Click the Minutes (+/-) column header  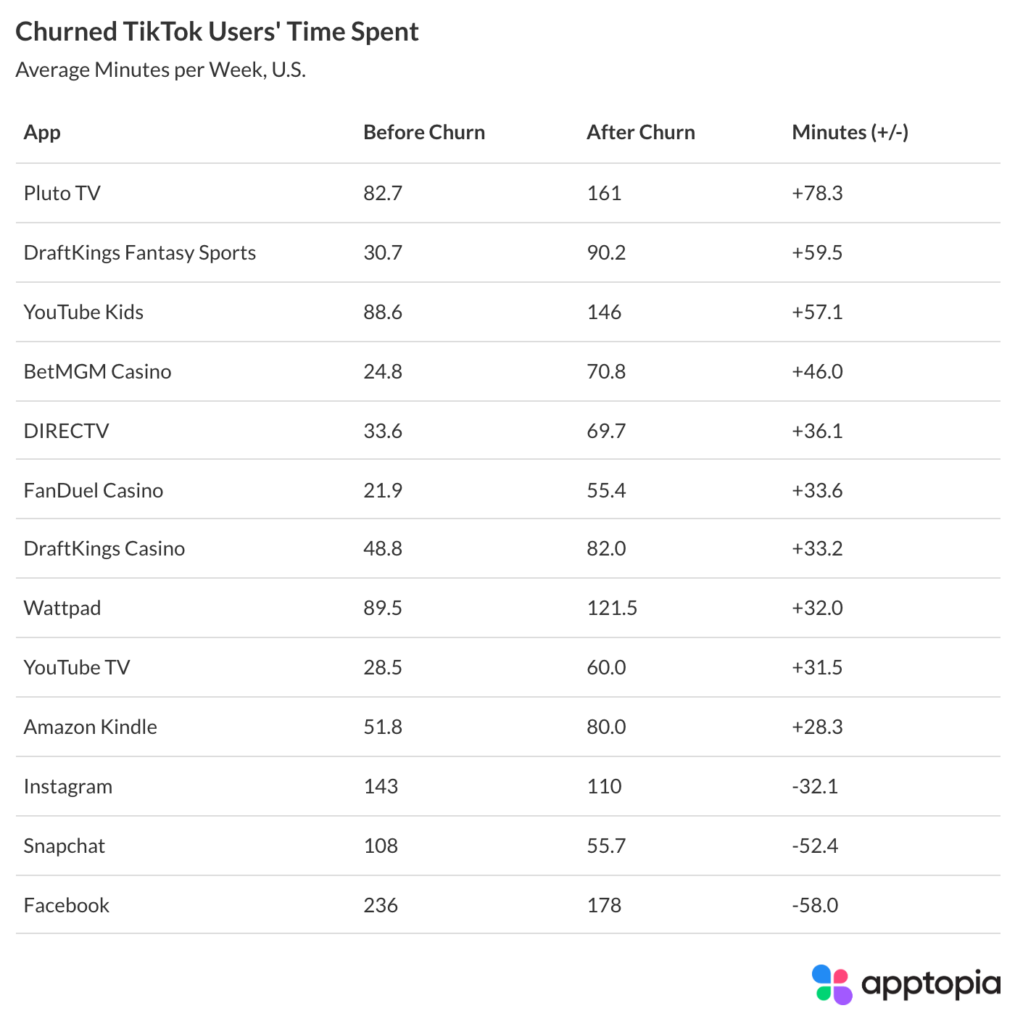(850, 133)
